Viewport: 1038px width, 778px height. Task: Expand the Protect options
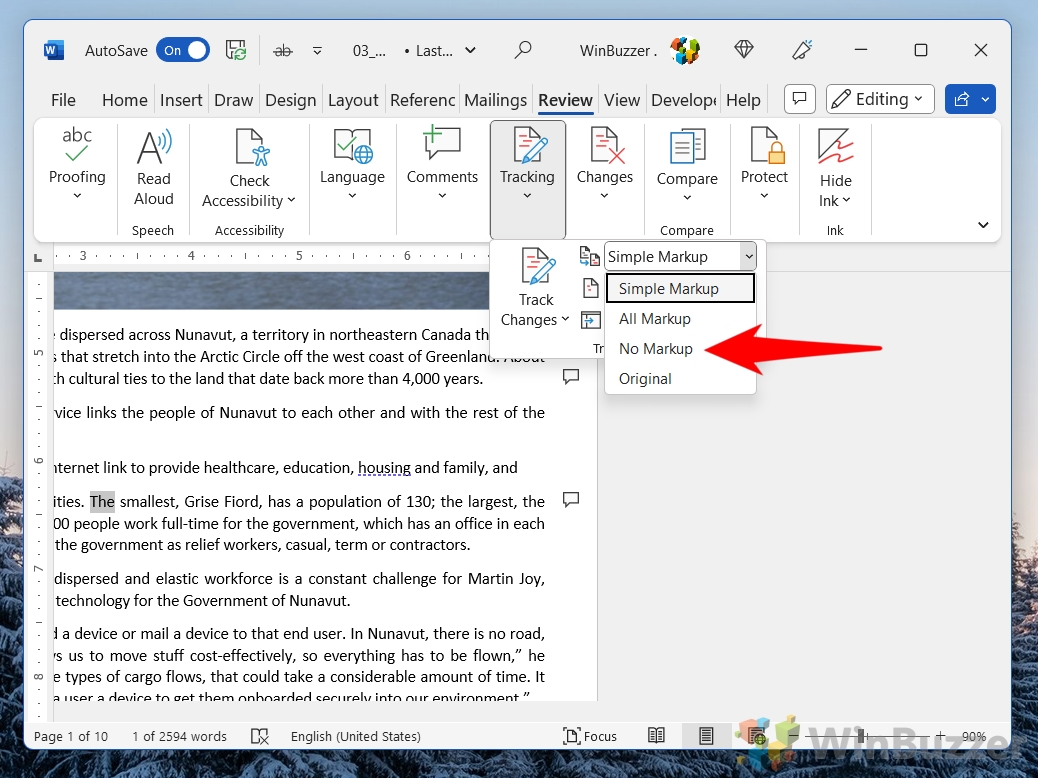[x=764, y=166]
